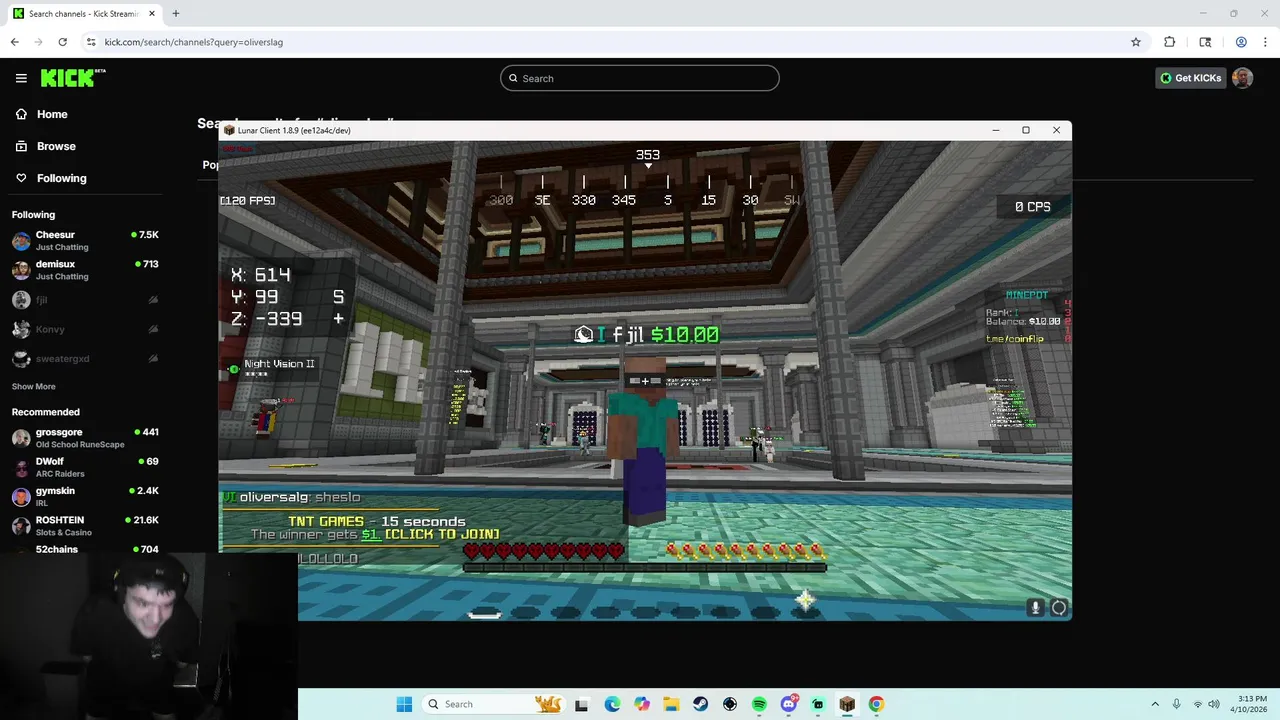Open Chrome three-dot menu

[x=1266, y=42]
